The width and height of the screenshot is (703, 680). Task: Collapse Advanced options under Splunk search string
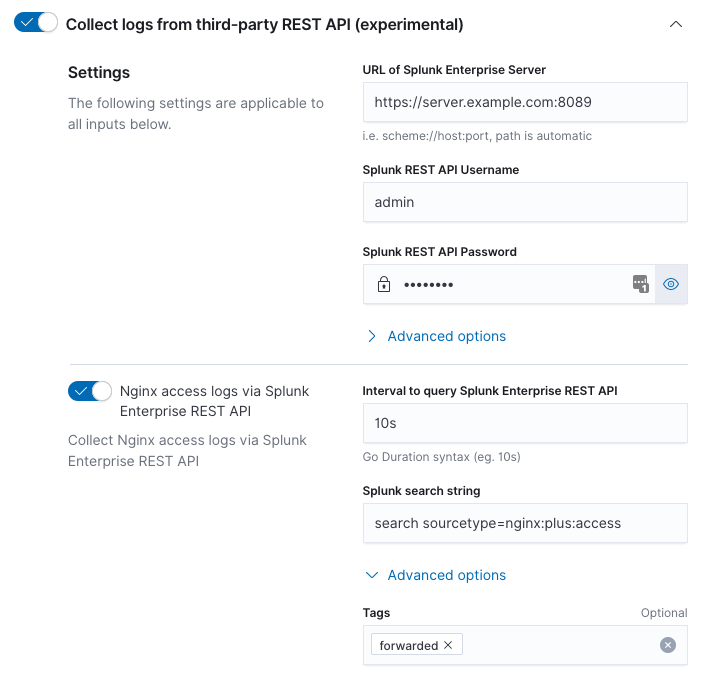[446, 575]
